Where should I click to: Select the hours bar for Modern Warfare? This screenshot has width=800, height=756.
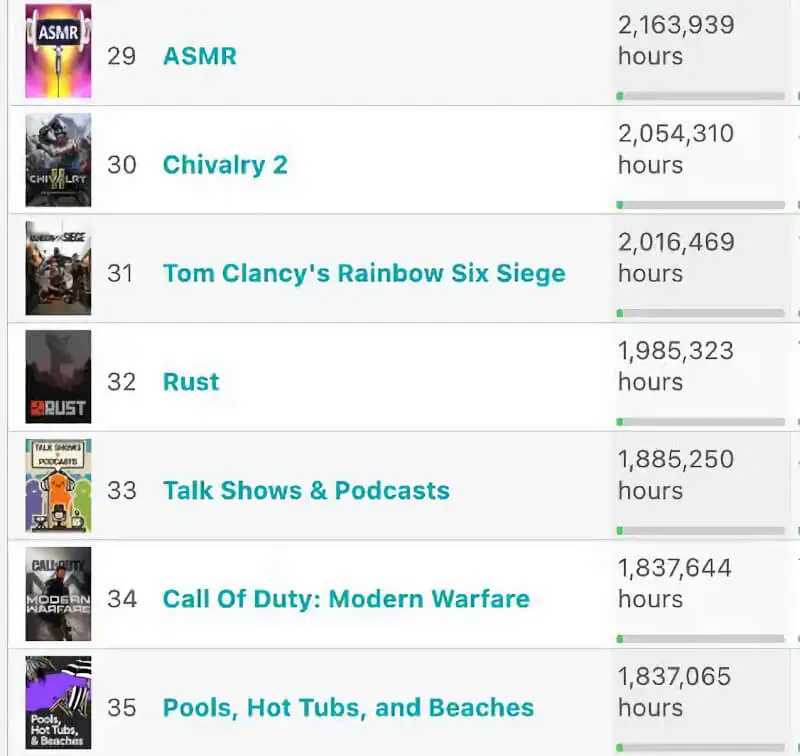coord(701,638)
